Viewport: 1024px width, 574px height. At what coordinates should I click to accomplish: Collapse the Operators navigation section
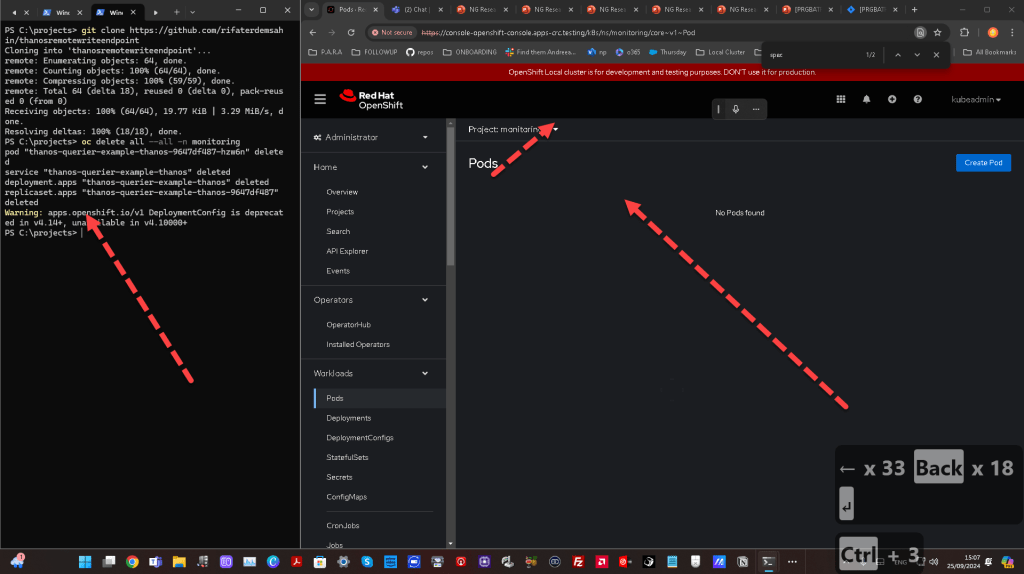click(371, 300)
